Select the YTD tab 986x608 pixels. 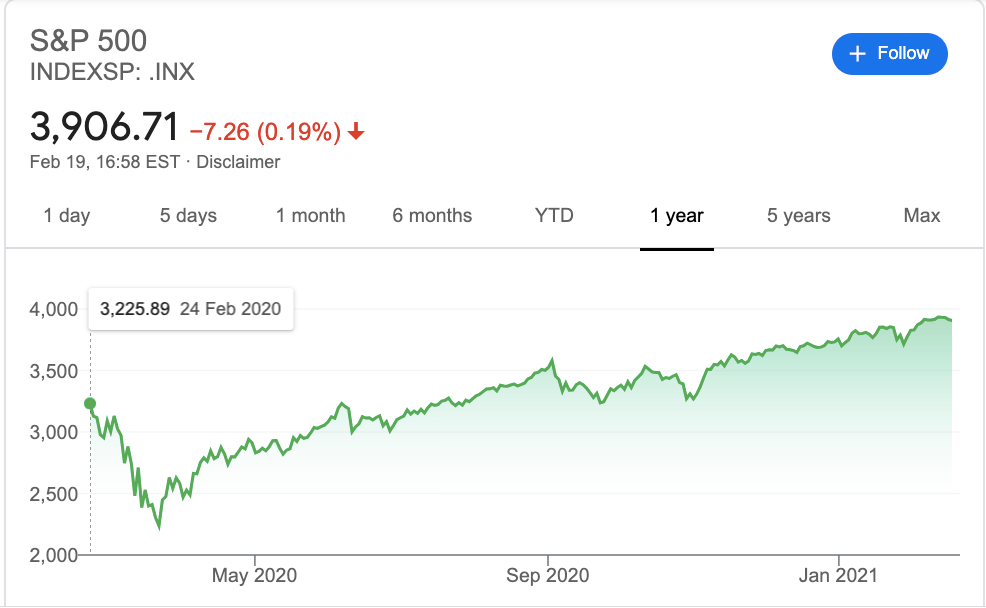pyautogui.click(x=555, y=215)
